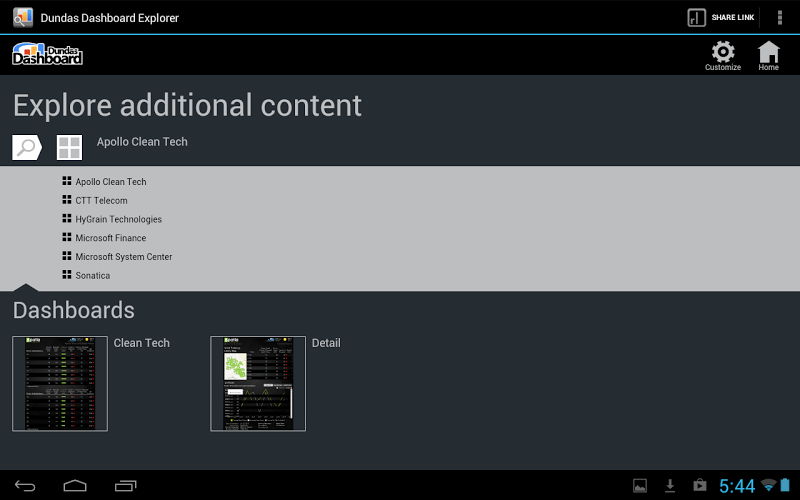Click grid icon beside Microsoft Finance
Screen dimensions: 800x500
(x=67, y=237)
